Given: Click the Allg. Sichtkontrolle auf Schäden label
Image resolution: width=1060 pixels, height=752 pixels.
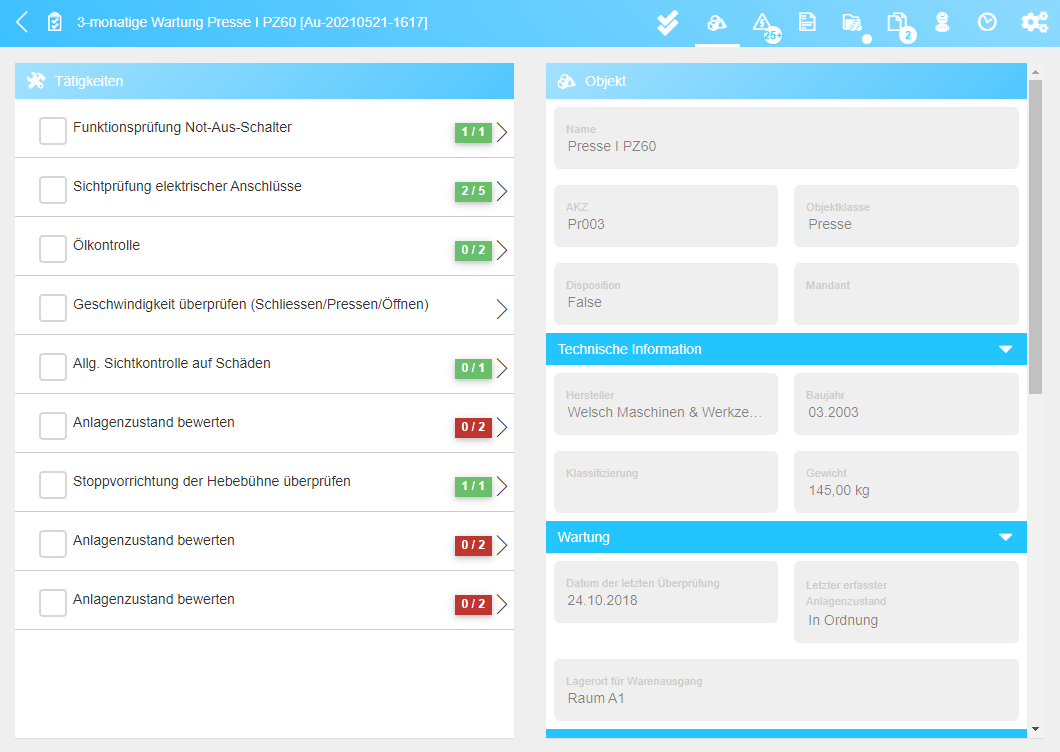Looking at the screenshot, I should point(172,363).
